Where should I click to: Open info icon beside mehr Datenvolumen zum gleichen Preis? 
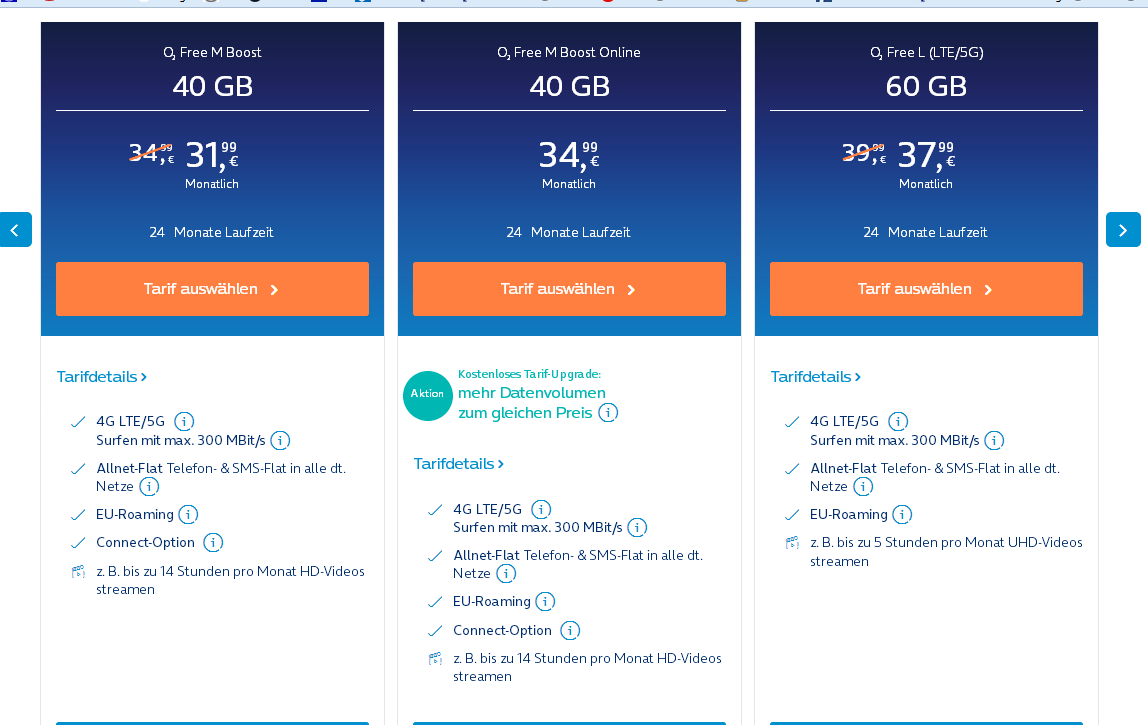608,412
